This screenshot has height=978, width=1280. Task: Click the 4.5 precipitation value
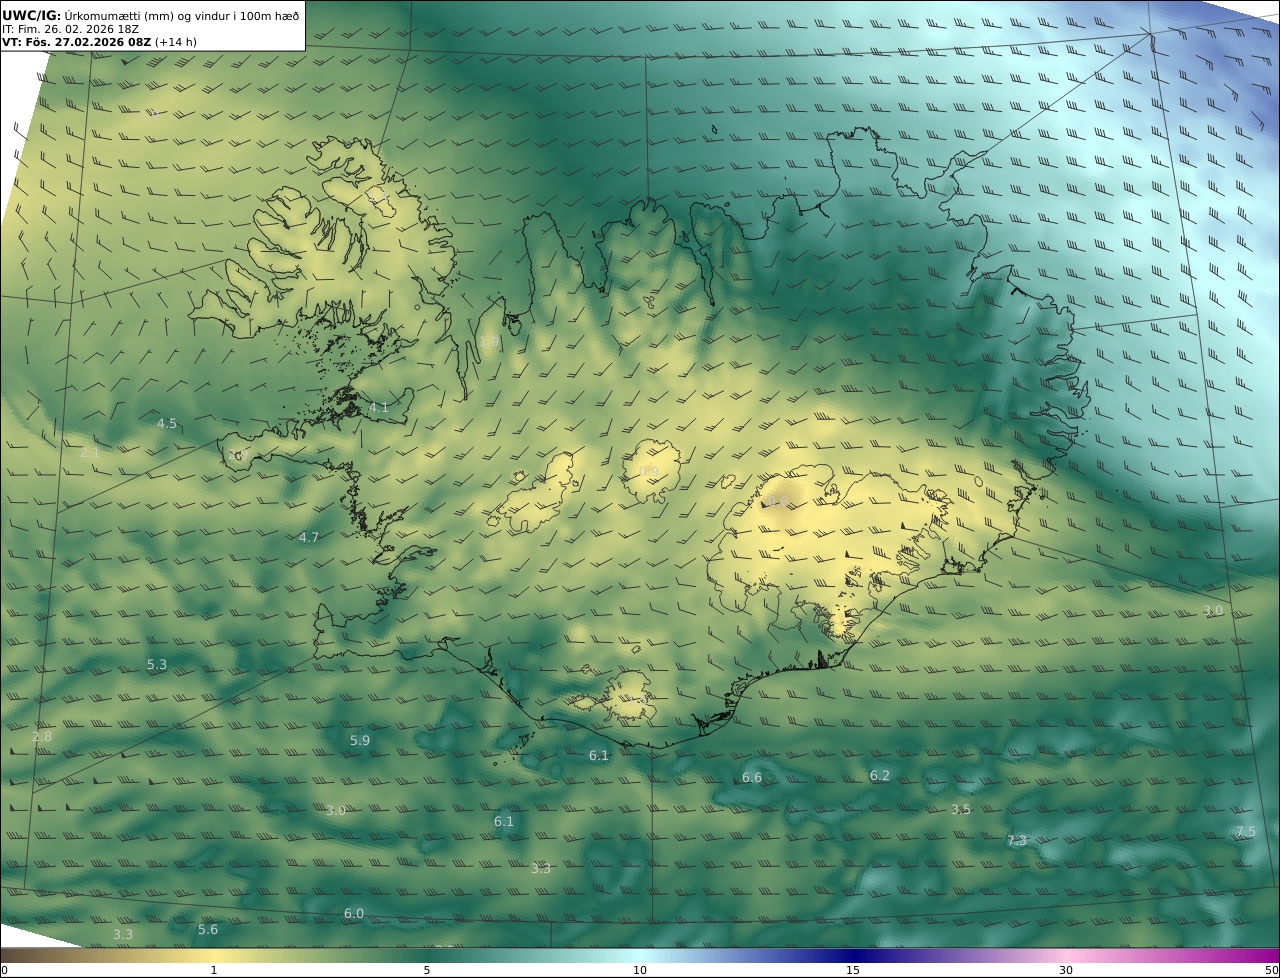(167, 424)
